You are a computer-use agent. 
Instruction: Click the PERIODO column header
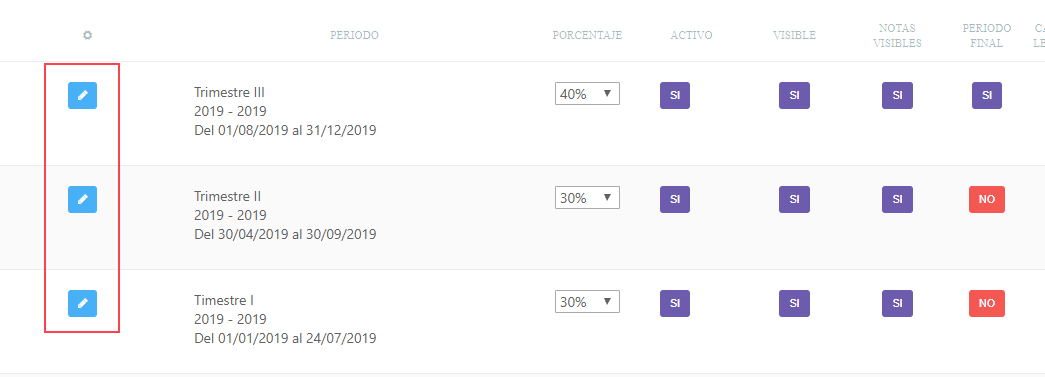(x=355, y=35)
